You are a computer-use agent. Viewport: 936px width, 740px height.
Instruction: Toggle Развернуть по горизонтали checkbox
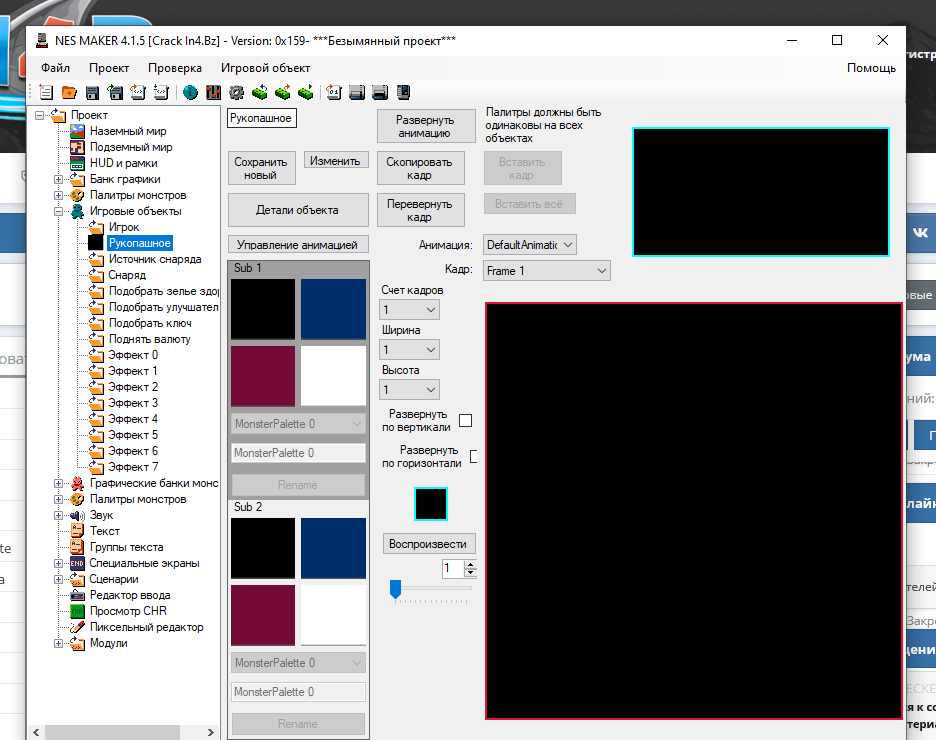tap(473, 457)
